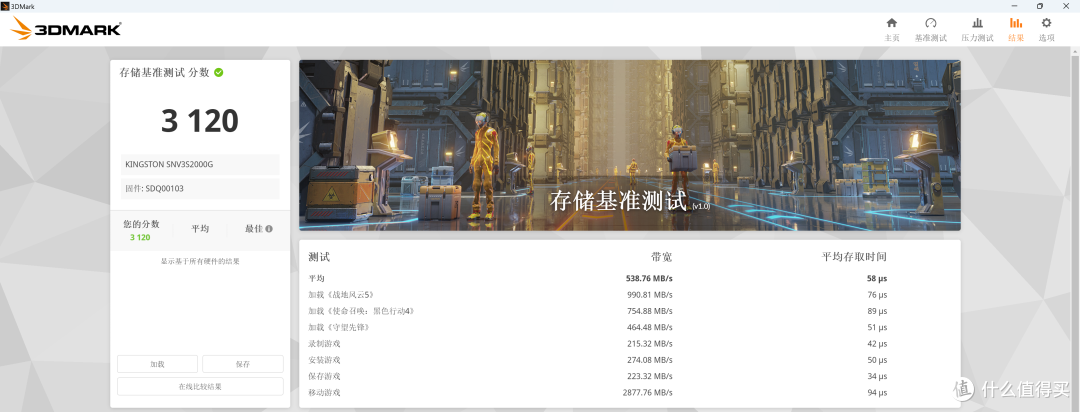Viewport: 1080px width, 412px height.
Task: Click 平均存取时间 column header
Action: coord(854,257)
